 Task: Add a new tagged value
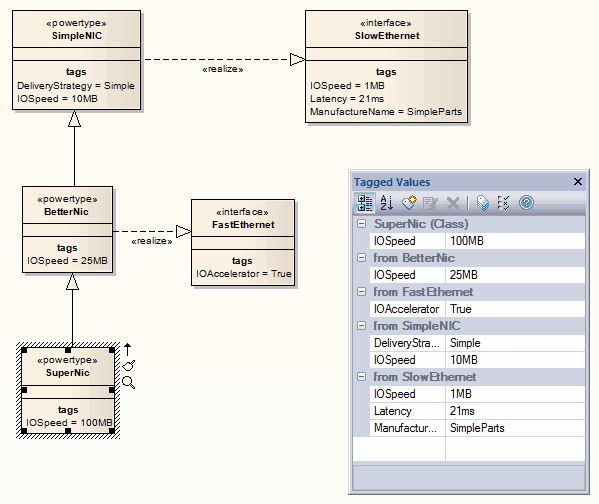[409, 203]
